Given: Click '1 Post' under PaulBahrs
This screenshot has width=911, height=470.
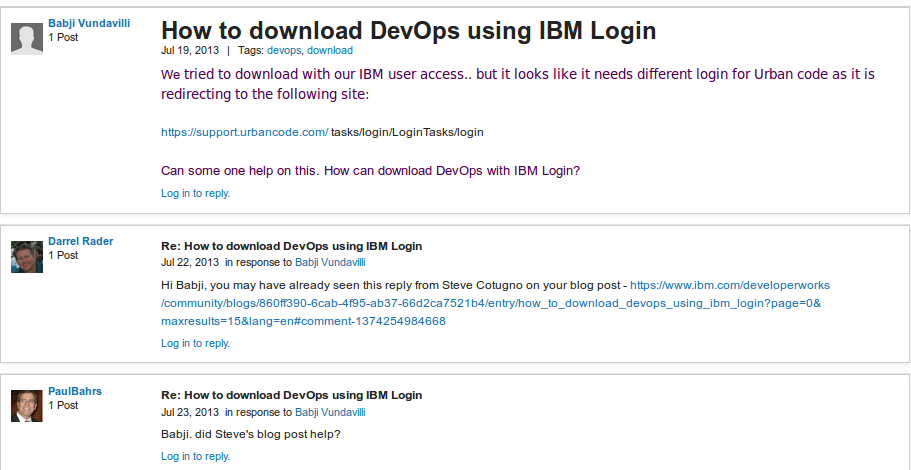Looking at the screenshot, I should (x=63, y=405).
